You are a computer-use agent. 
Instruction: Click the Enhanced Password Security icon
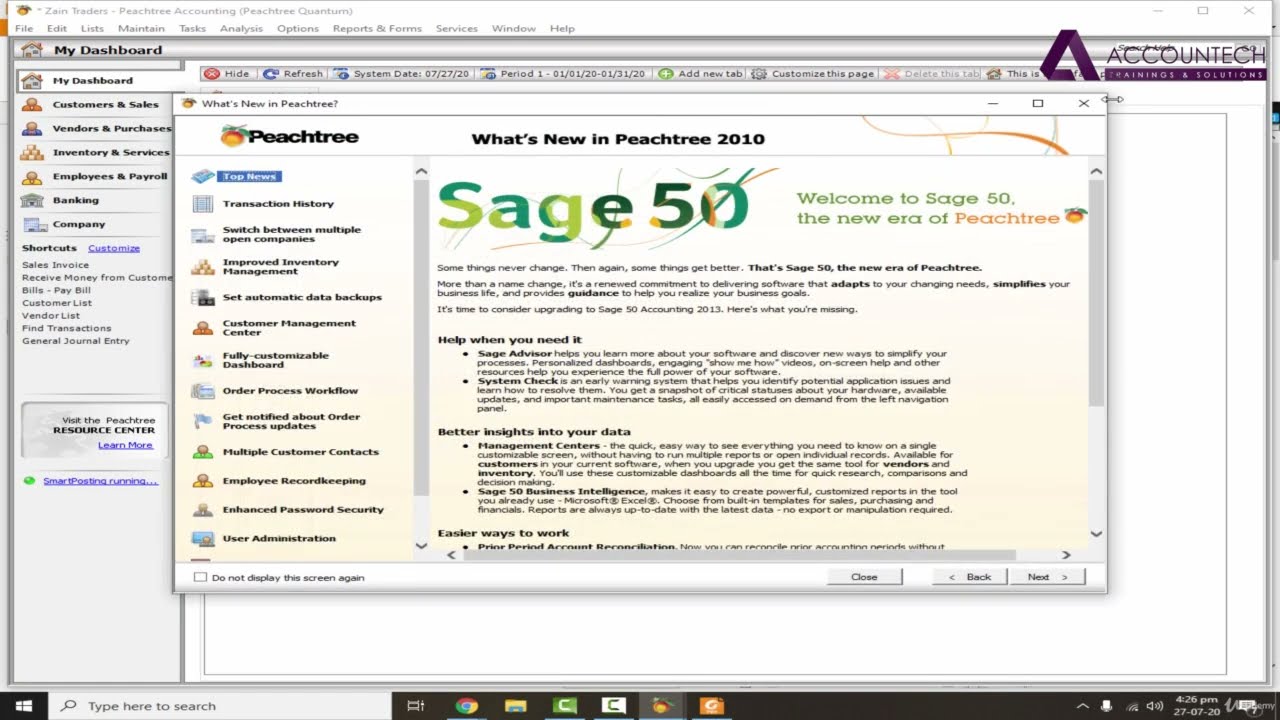203,510
